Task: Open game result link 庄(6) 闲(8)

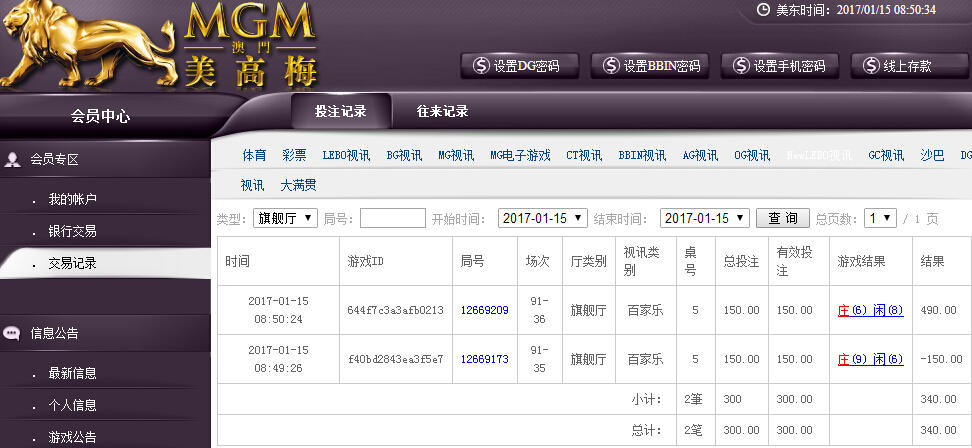Action: [870, 310]
